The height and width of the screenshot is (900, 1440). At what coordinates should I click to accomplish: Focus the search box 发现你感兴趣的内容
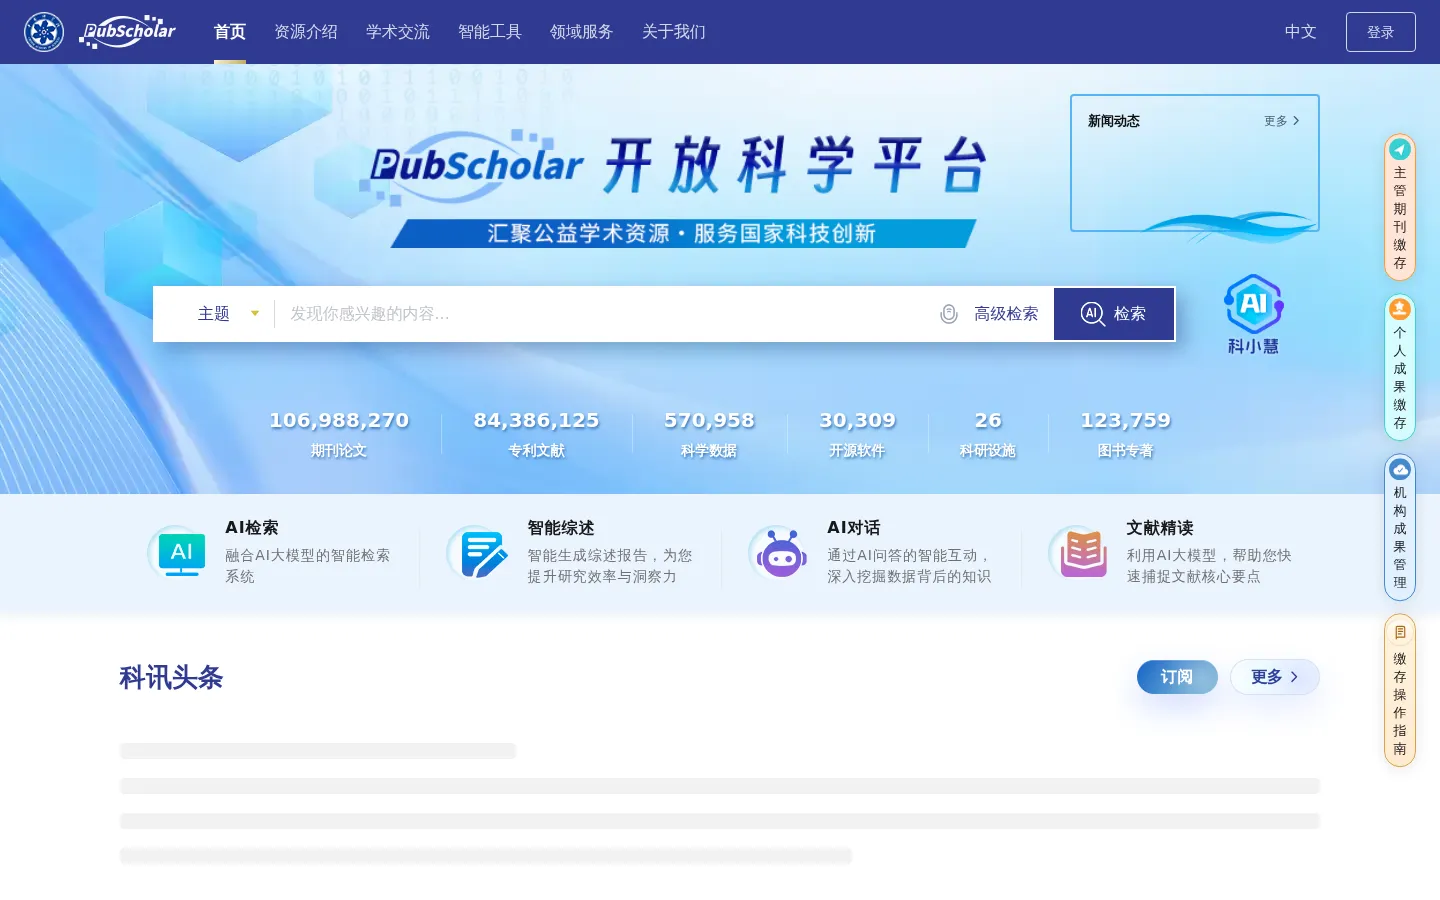605,314
